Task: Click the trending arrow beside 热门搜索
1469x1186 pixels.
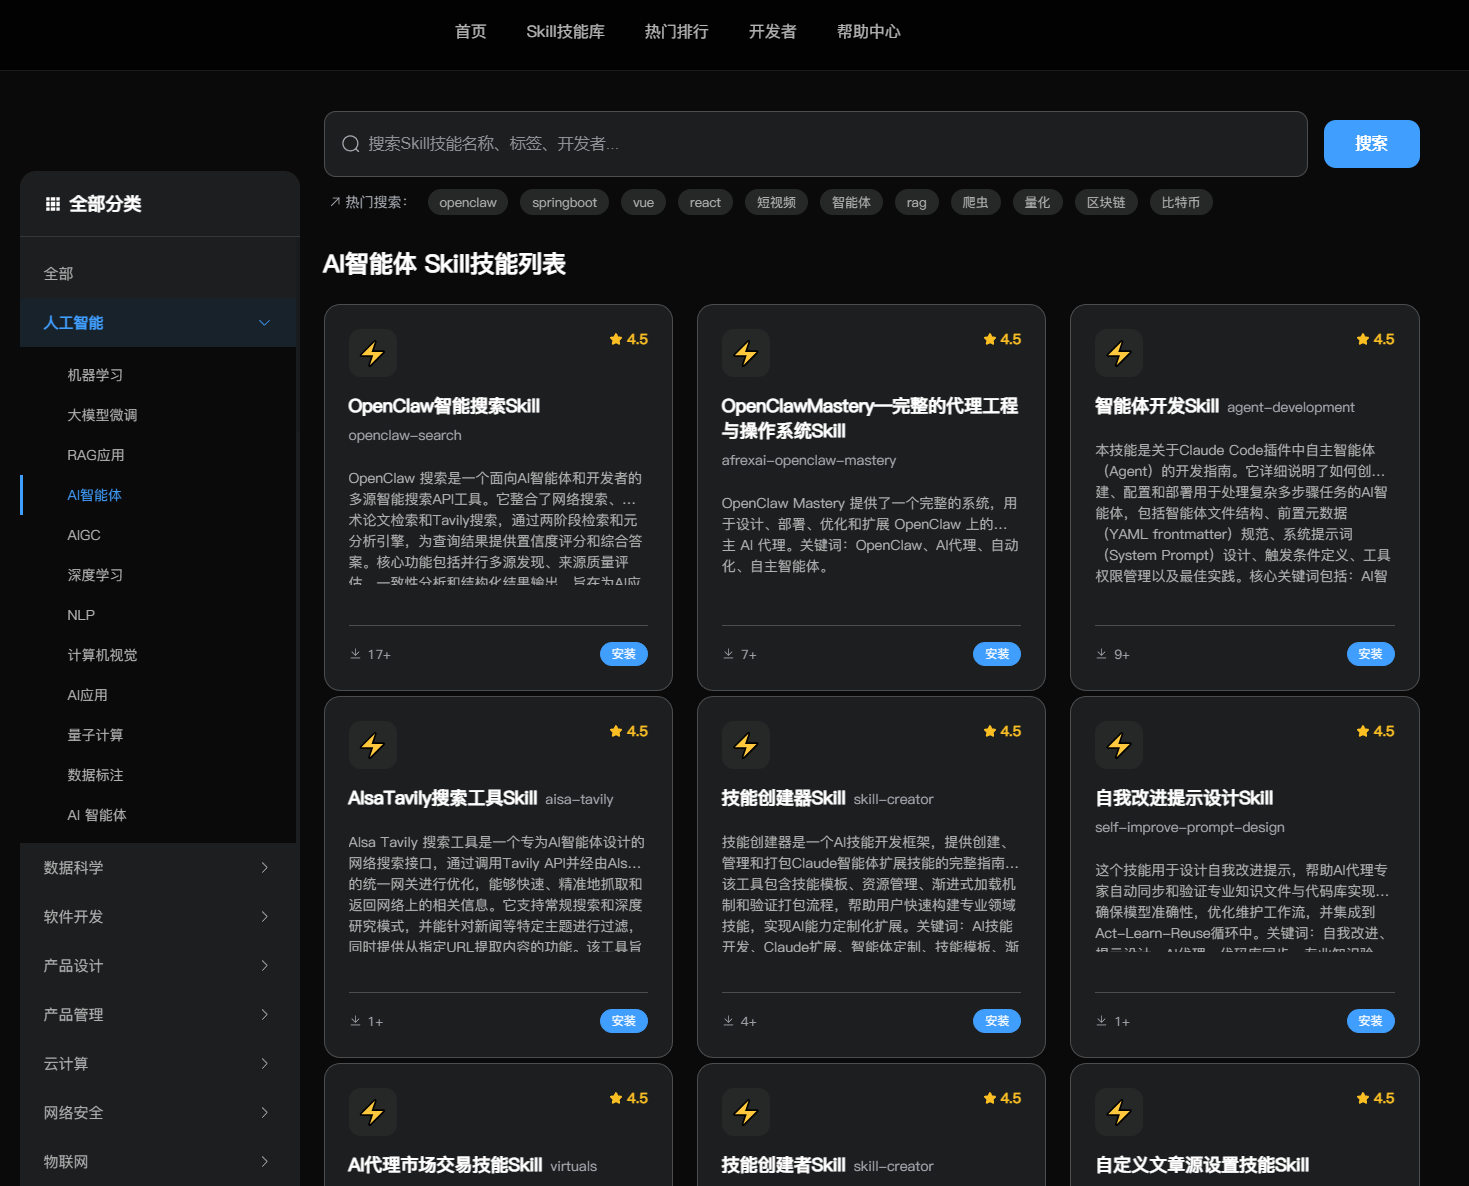Action: 334,201
